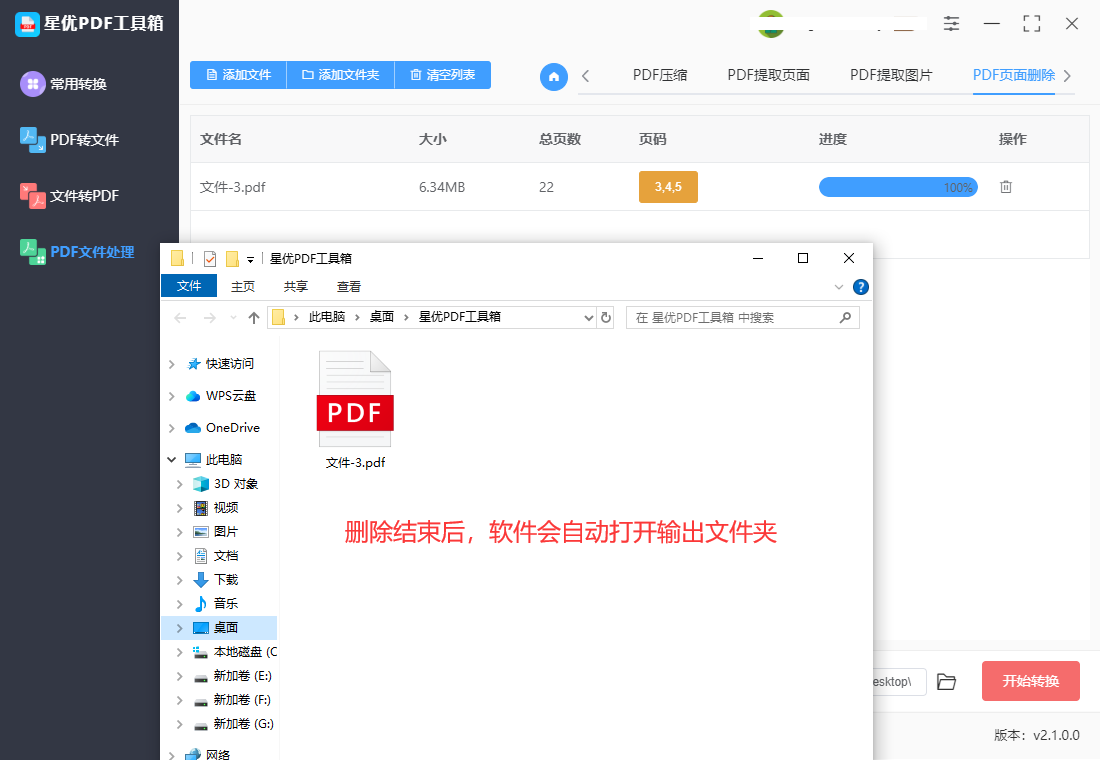Open the quick access toolbar customize dropdown
This screenshot has width=1100, height=760.
click(x=250, y=260)
